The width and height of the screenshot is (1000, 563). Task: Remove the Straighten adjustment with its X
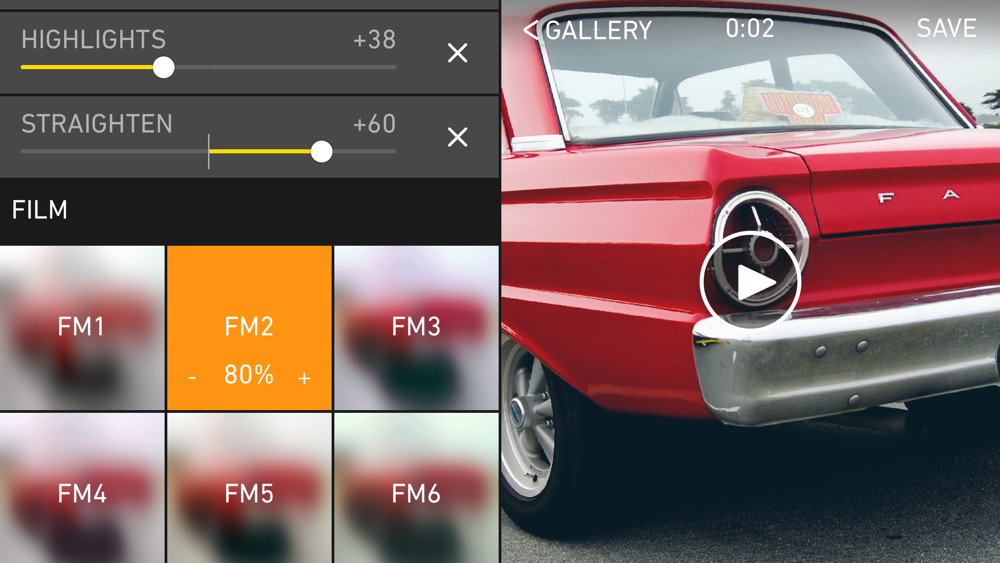coord(457,137)
